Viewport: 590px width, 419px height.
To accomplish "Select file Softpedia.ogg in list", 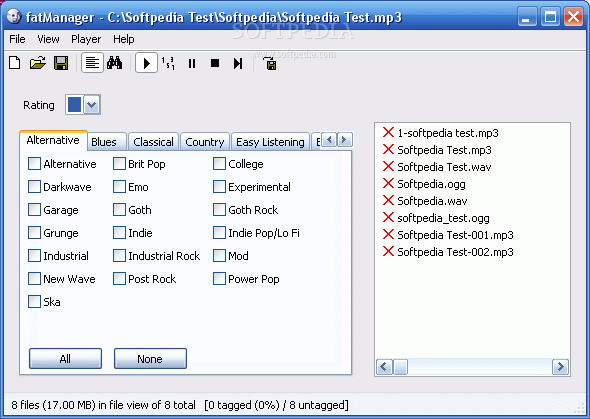I will click(431, 184).
